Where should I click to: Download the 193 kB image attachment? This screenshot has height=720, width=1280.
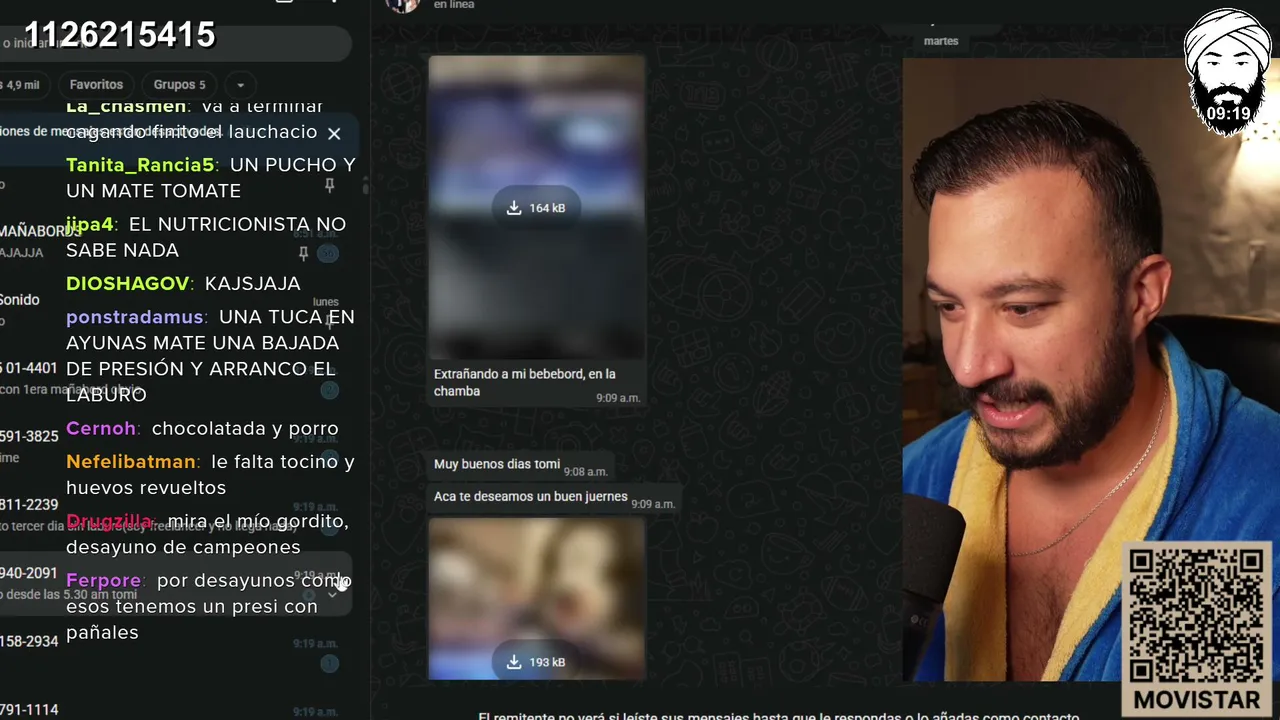tap(536, 662)
